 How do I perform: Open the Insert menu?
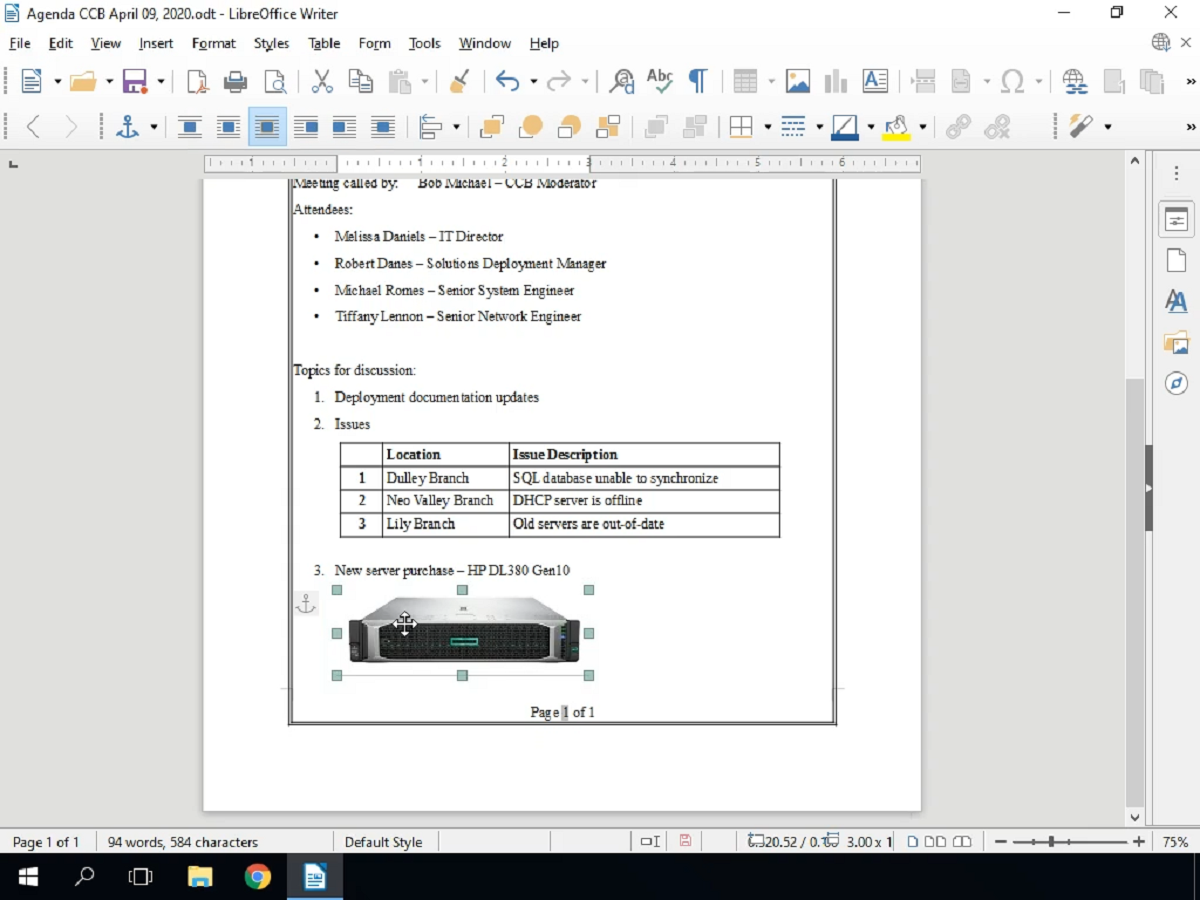coord(156,43)
